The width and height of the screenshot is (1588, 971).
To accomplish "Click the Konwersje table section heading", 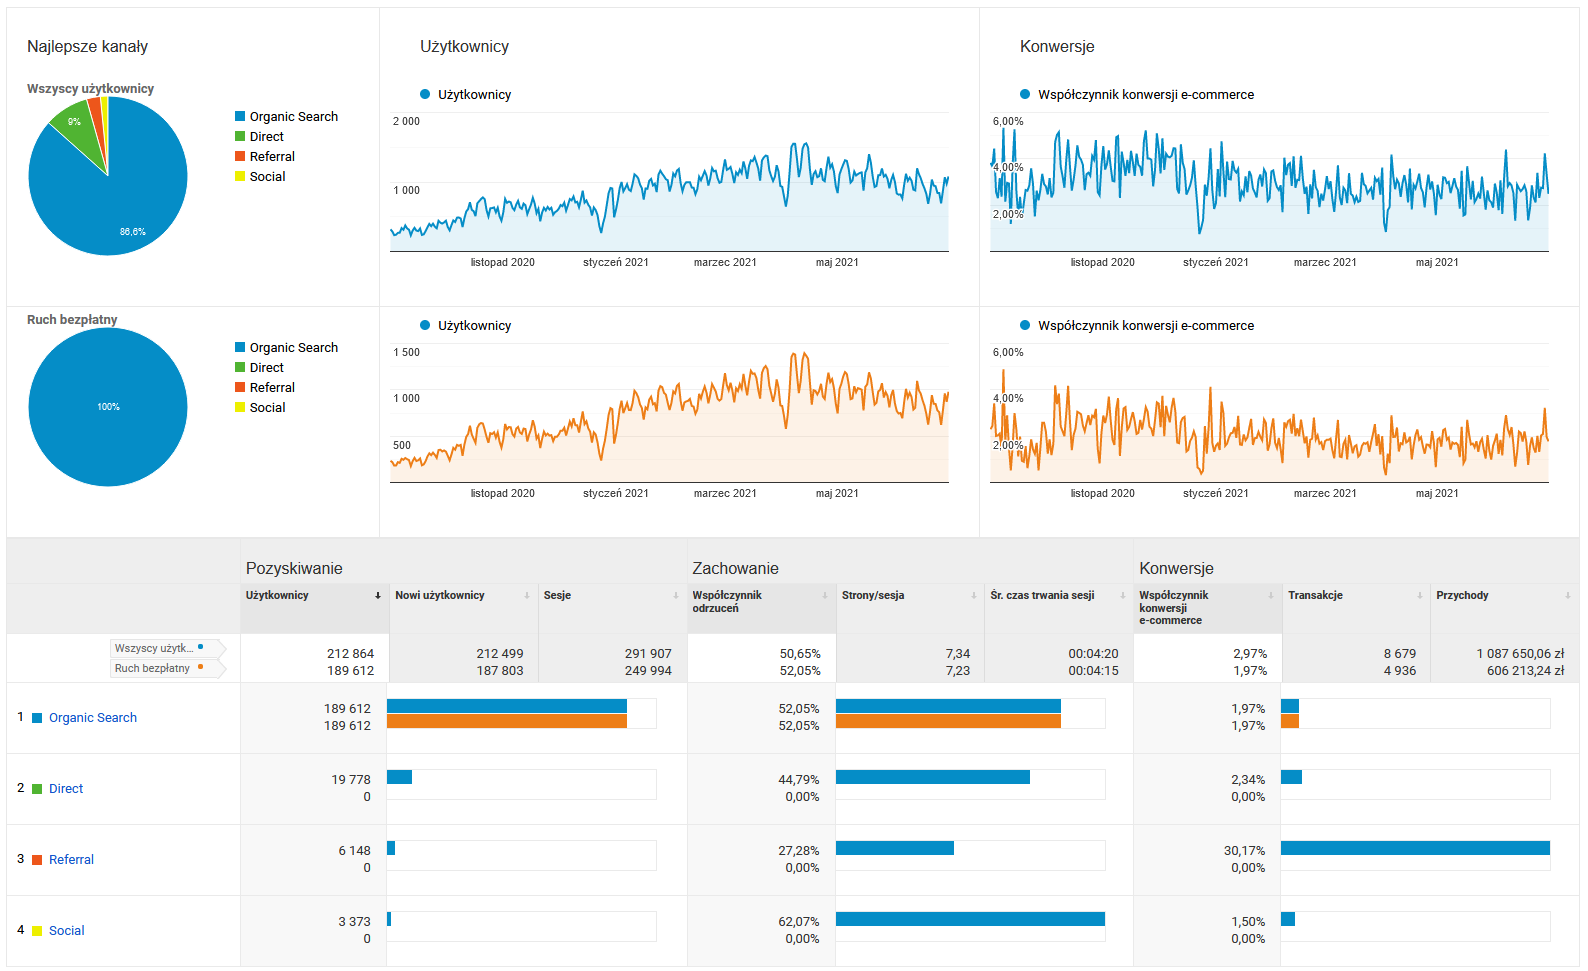I will pyautogui.click(x=1176, y=569).
